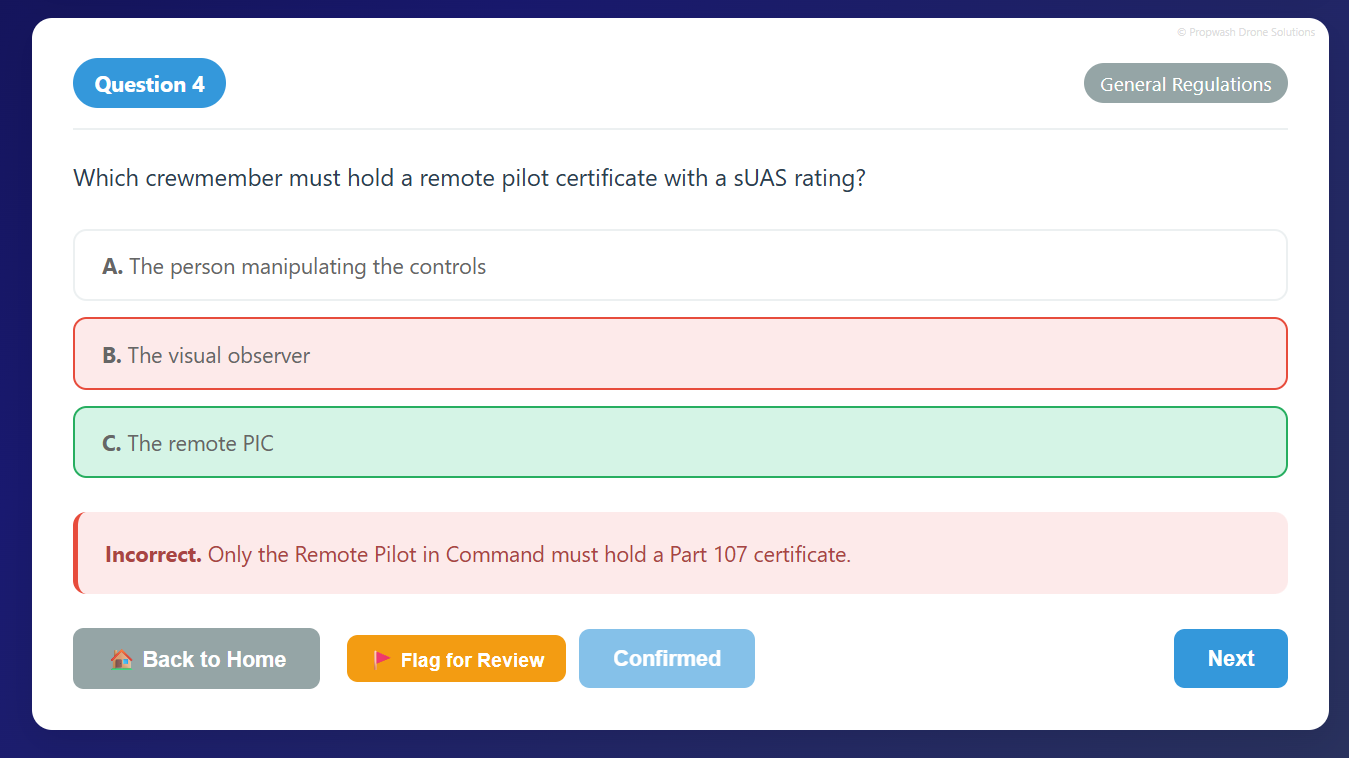Open the General Regulations category tag
The width and height of the screenshot is (1349, 758).
coord(1185,84)
